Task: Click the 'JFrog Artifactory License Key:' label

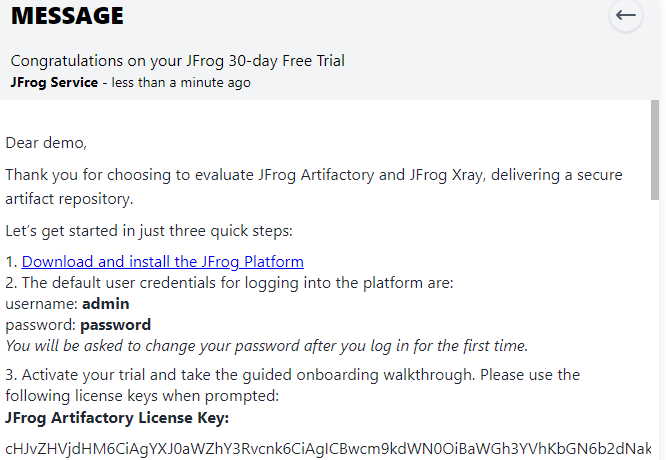Action: (x=117, y=418)
